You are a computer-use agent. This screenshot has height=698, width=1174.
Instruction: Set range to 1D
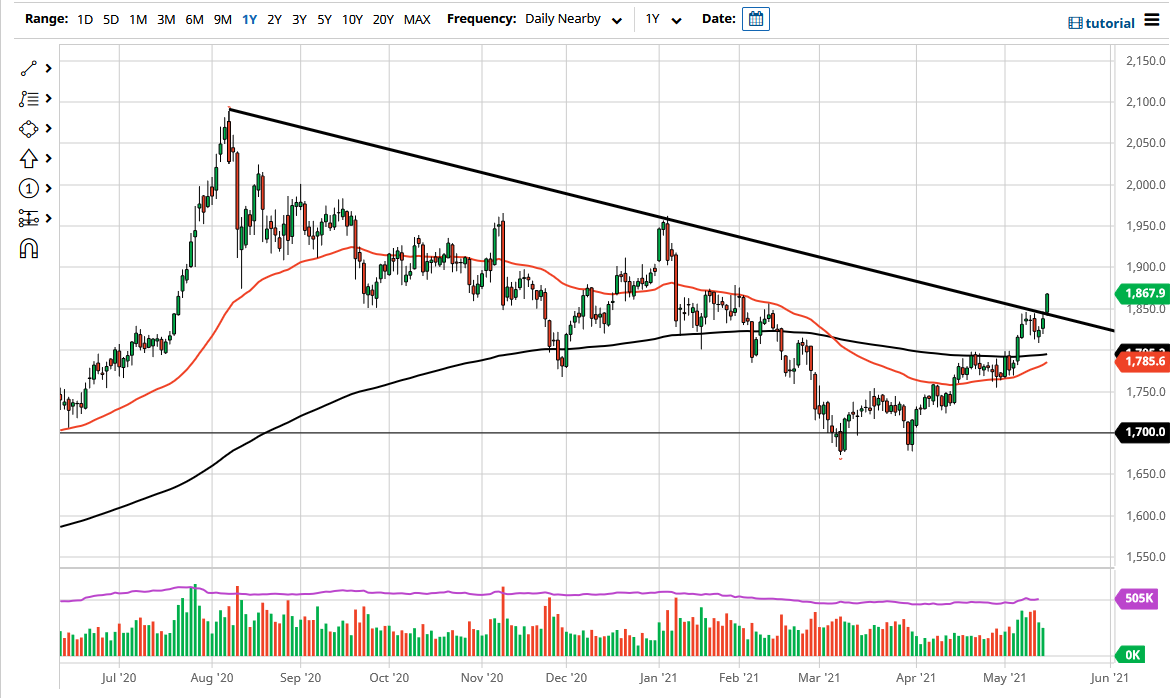(85, 19)
